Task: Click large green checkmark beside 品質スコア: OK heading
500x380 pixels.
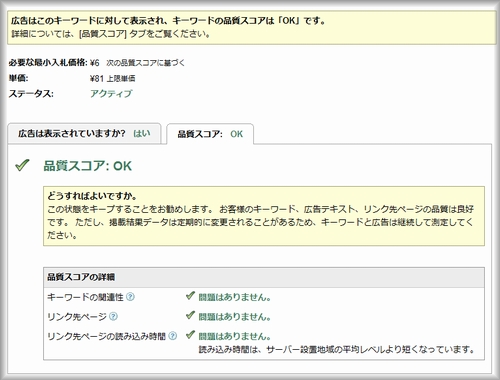Action: pos(22,165)
